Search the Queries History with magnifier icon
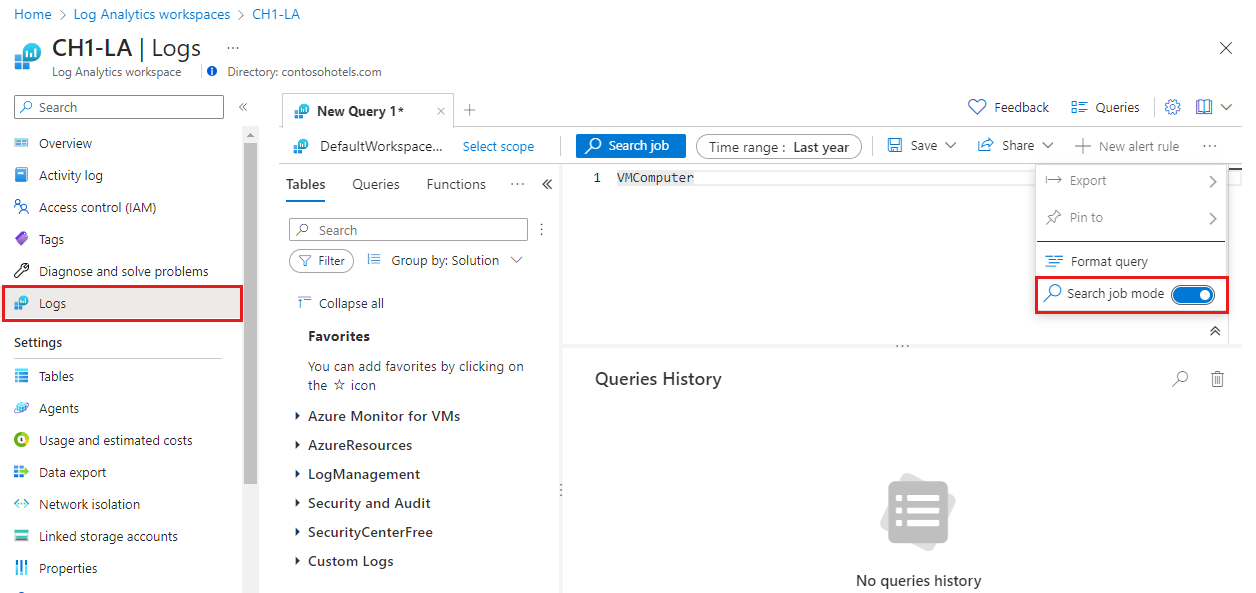The height and width of the screenshot is (593, 1256). point(1180,379)
